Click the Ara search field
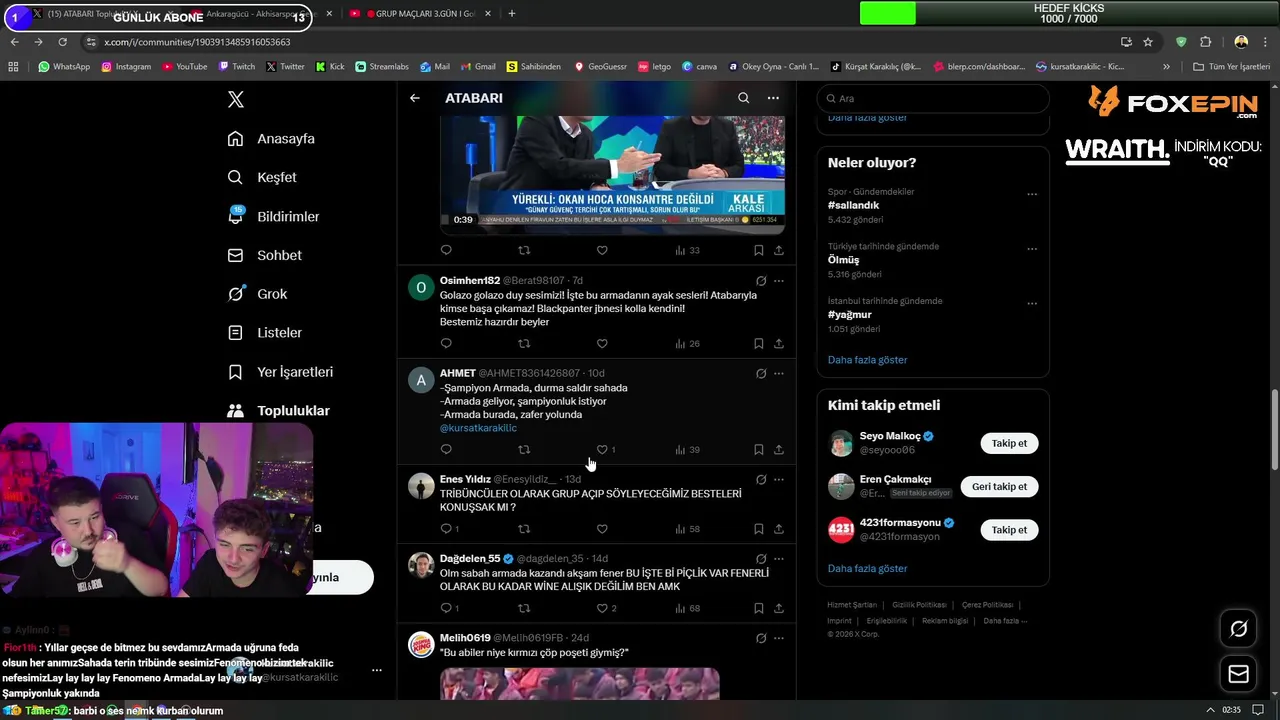 click(933, 99)
